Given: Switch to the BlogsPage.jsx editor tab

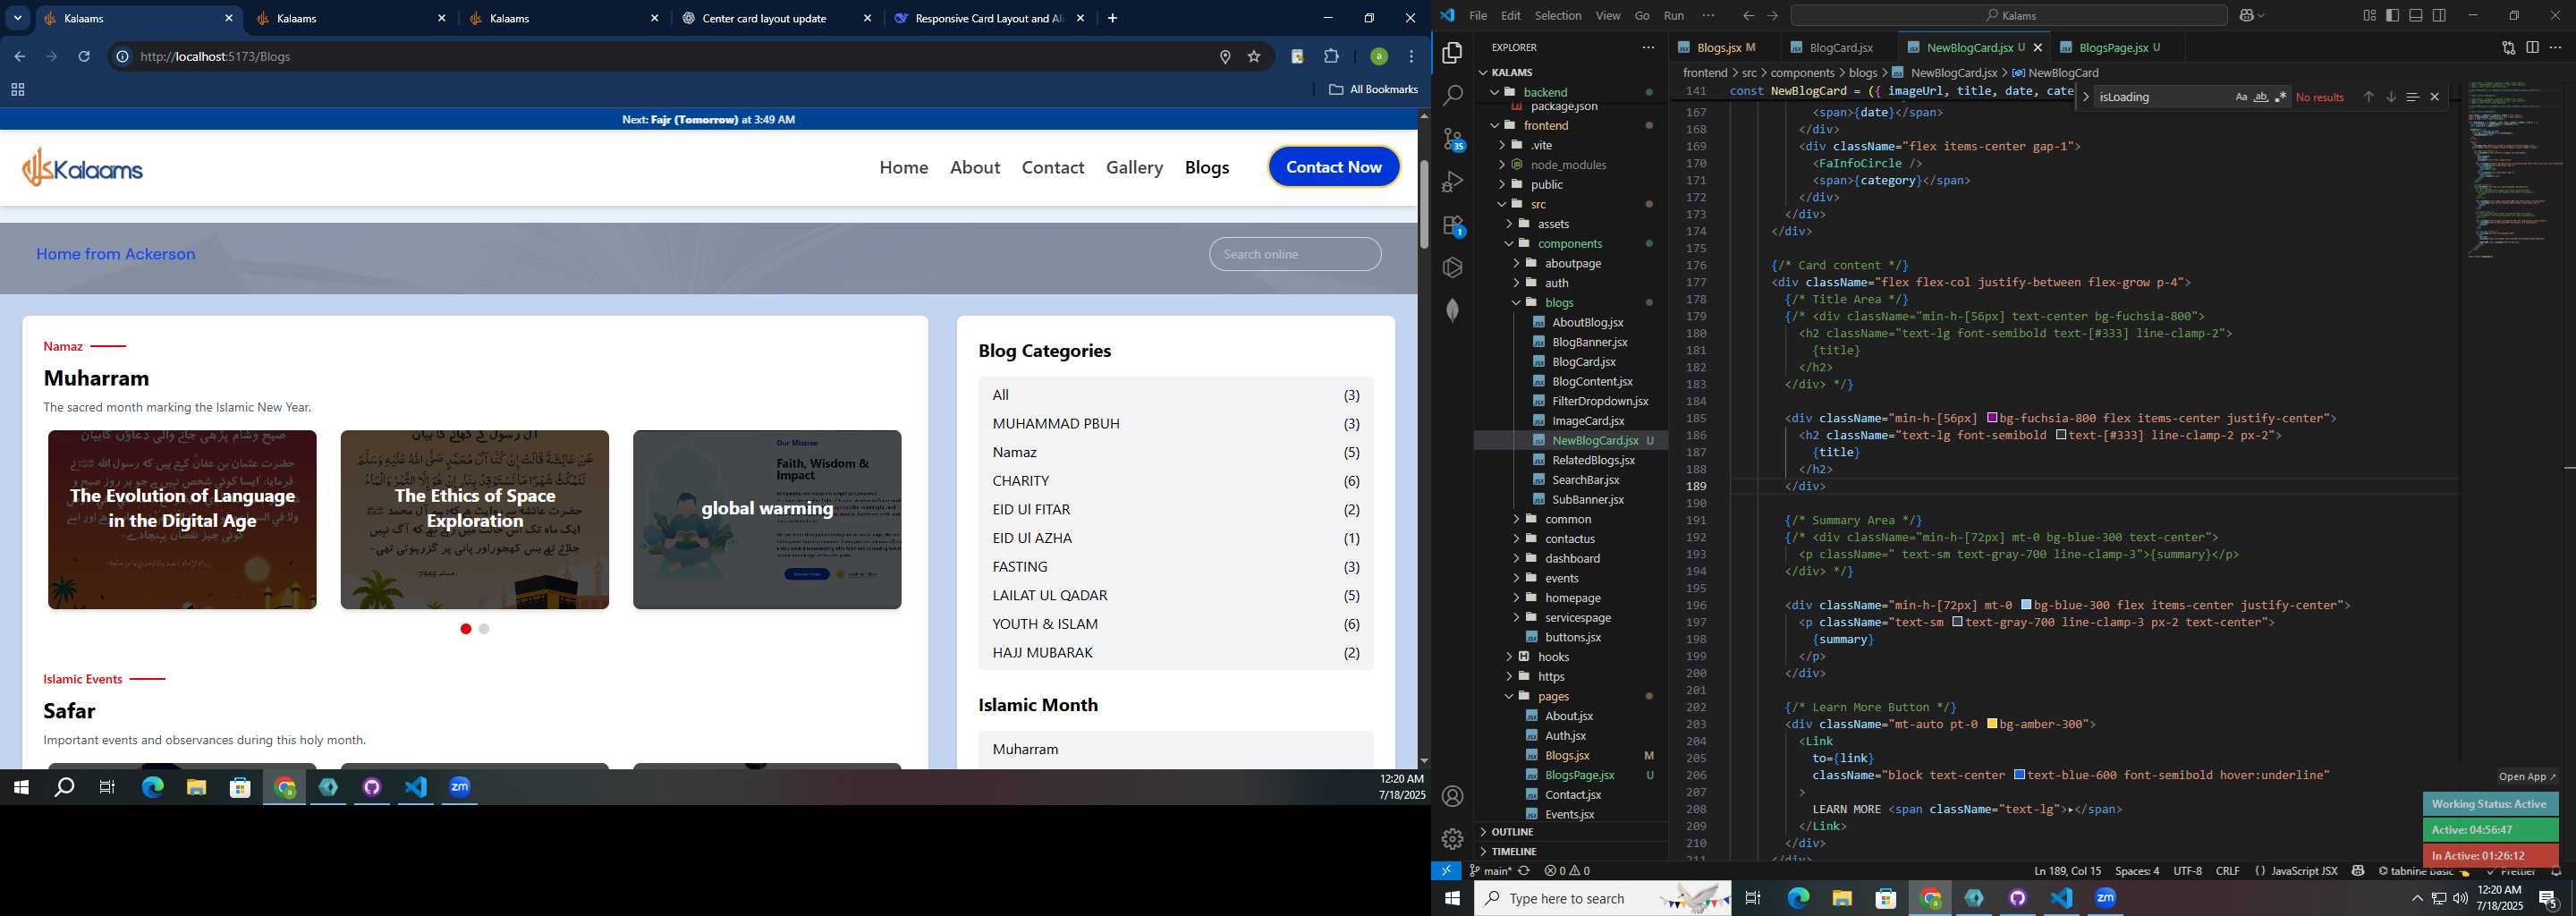Looking at the screenshot, I should click(x=2117, y=47).
